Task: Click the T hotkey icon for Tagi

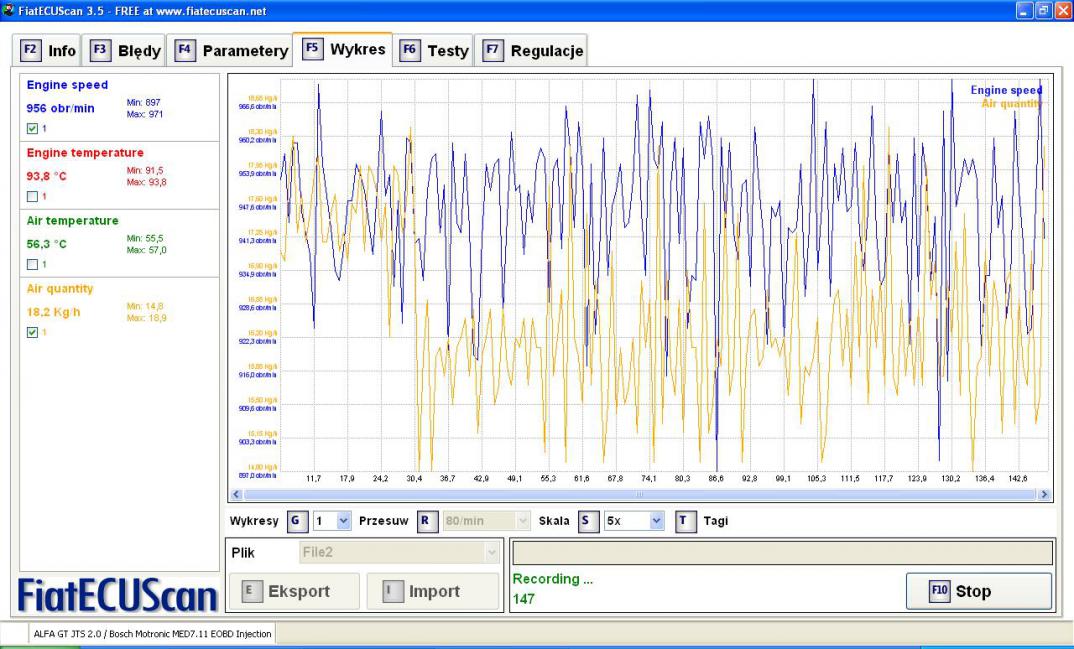Action: tap(685, 521)
